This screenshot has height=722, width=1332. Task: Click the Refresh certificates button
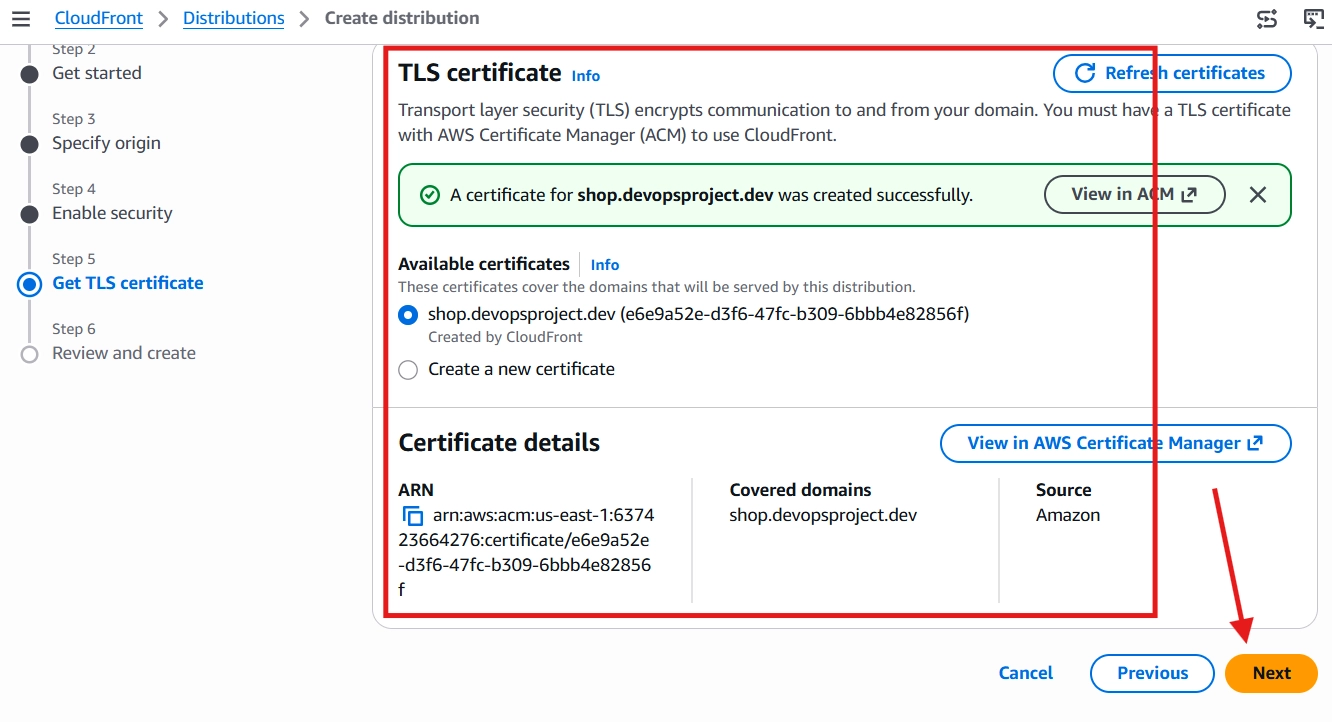(x=1172, y=73)
